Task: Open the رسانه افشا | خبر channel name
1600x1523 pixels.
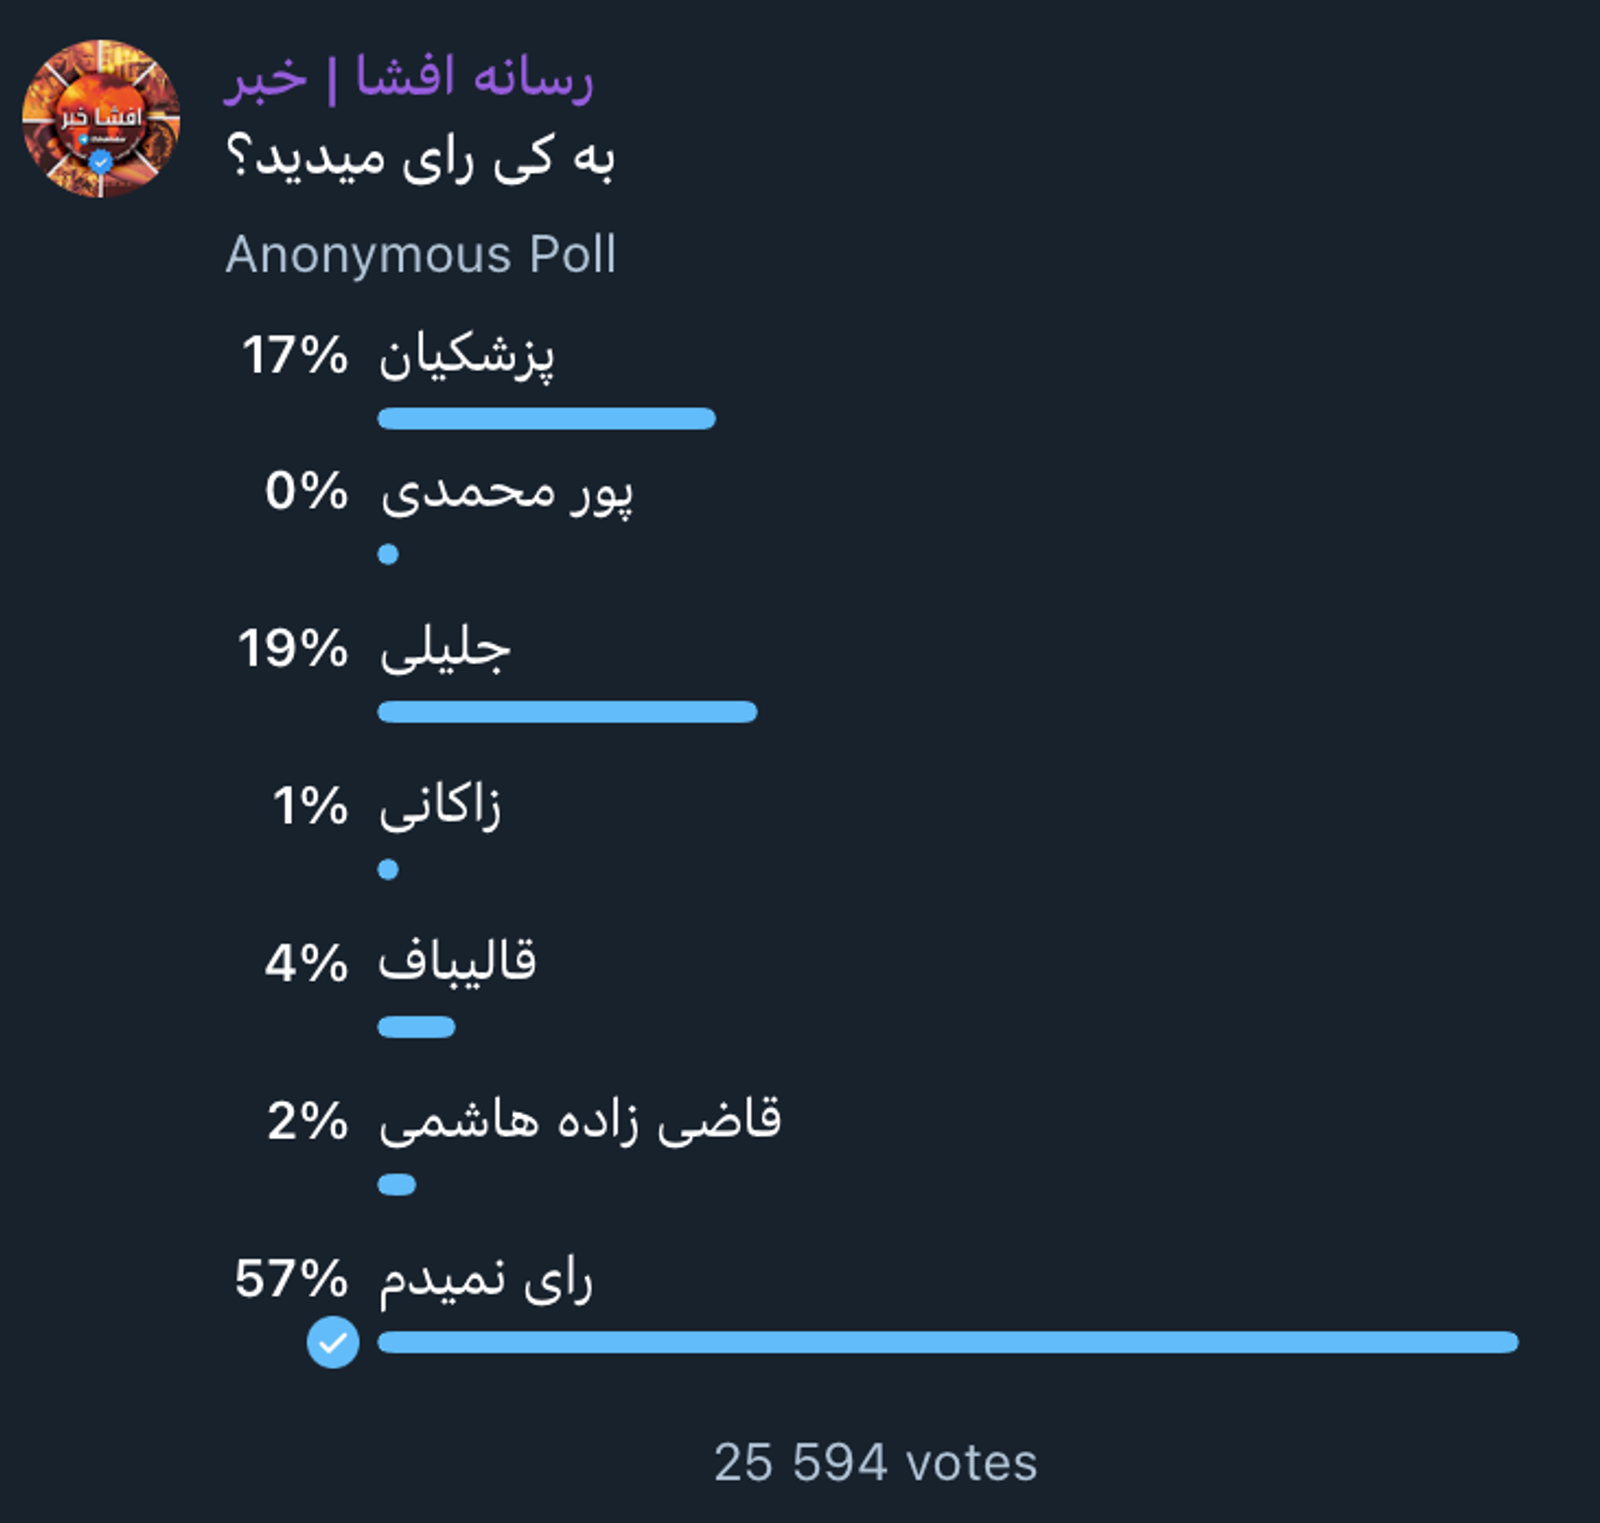Action: point(409,78)
